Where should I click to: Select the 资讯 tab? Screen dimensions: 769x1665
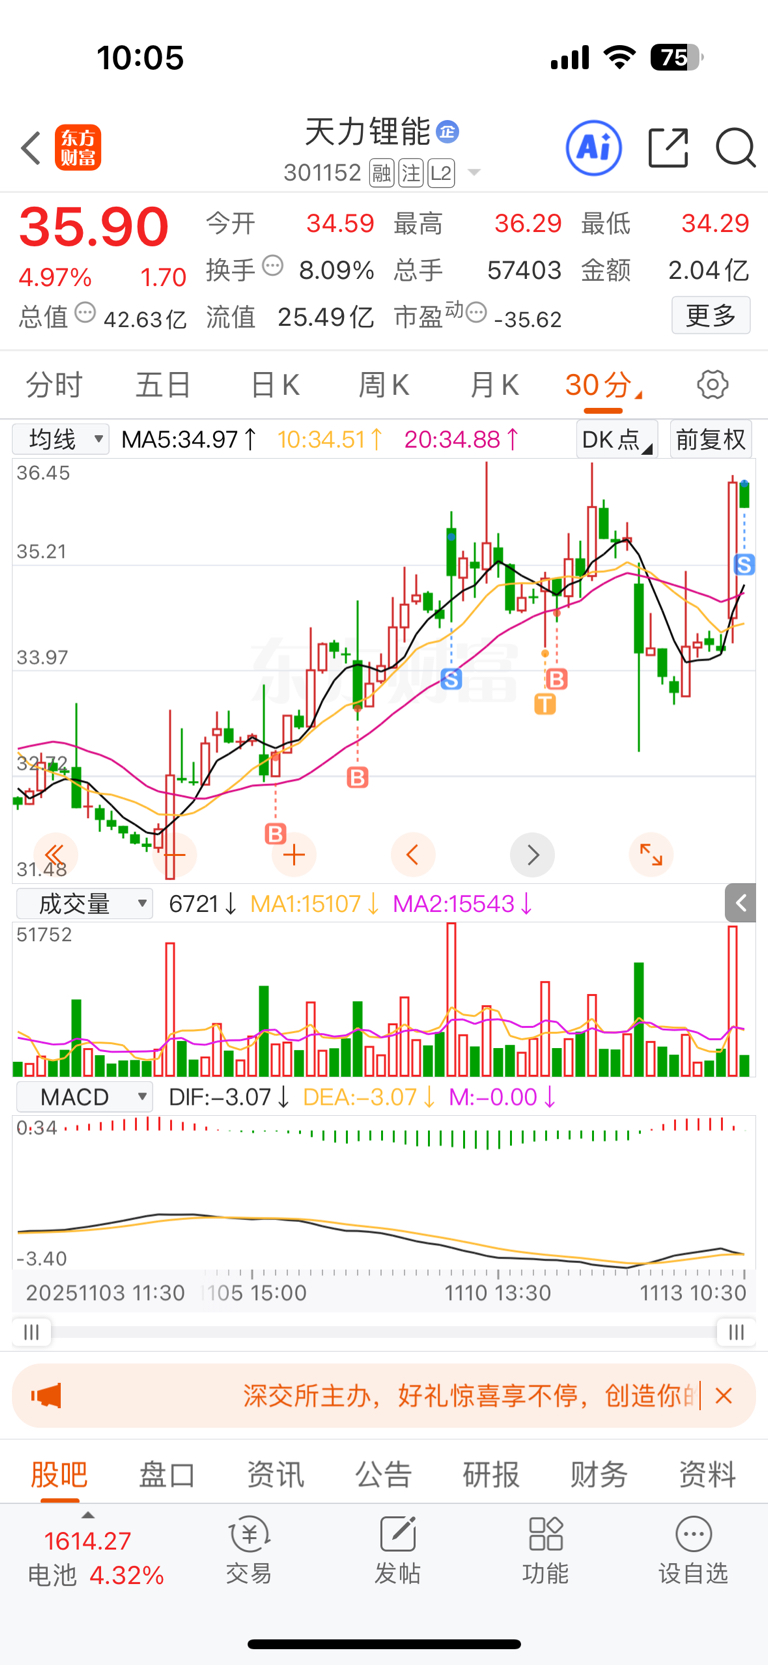coord(275,1473)
